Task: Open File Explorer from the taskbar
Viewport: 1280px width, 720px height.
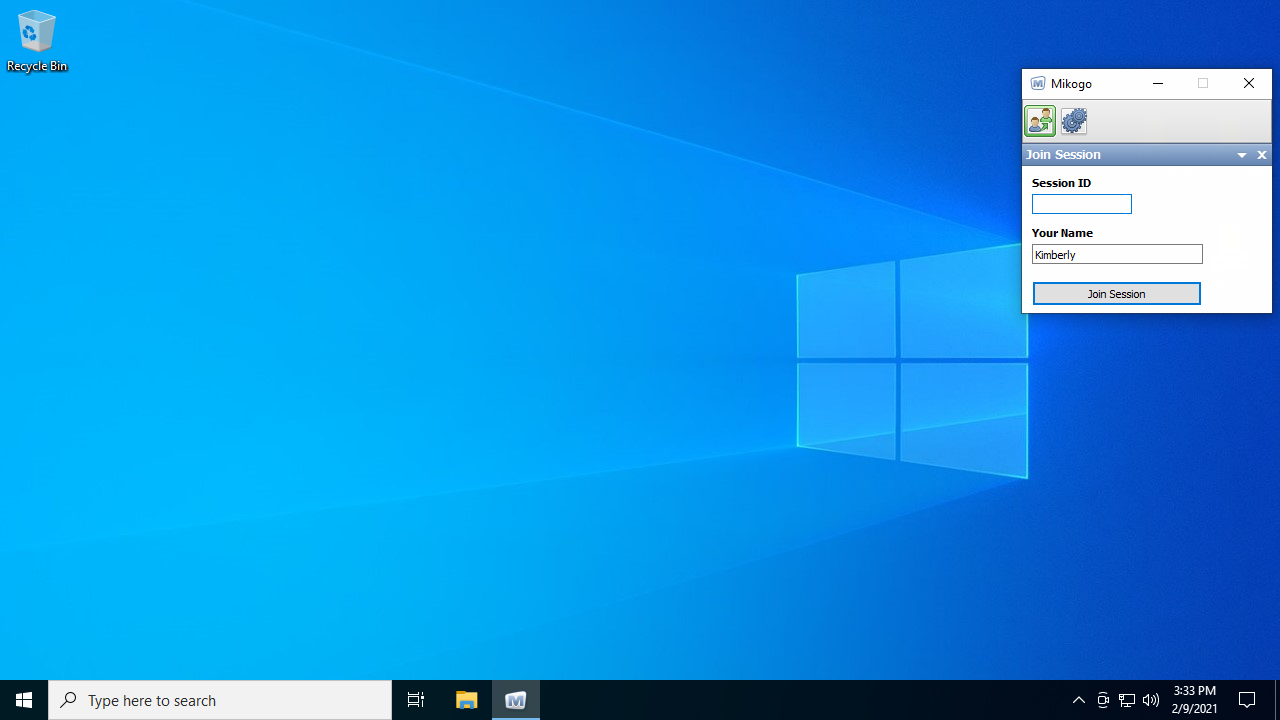Action: (x=467, y=700)
